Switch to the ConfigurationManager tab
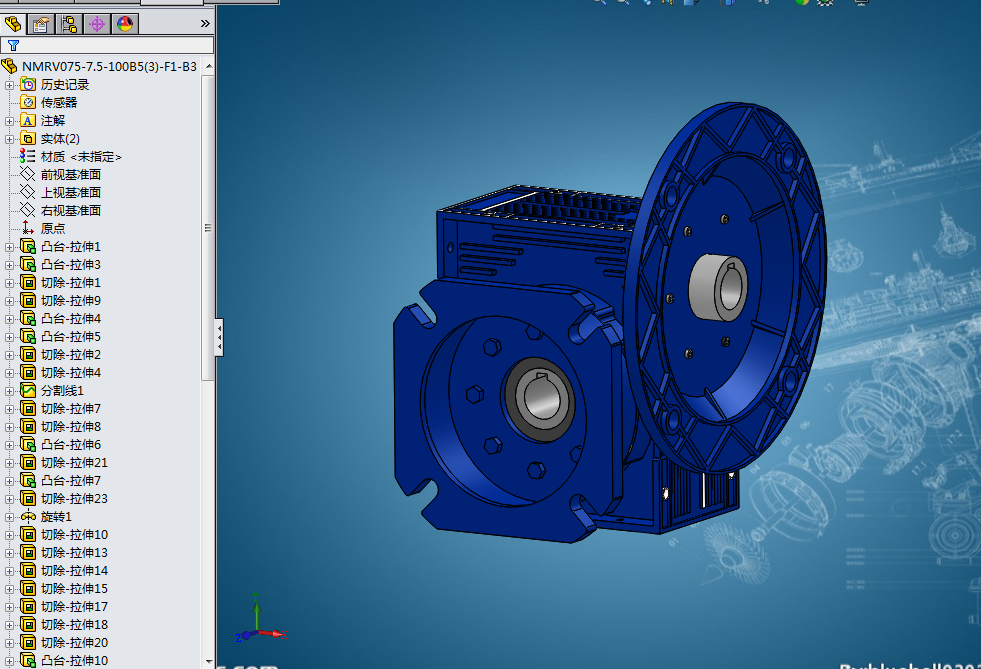The height and width of the screenshot is (669, 981). [x=69, y=24]
